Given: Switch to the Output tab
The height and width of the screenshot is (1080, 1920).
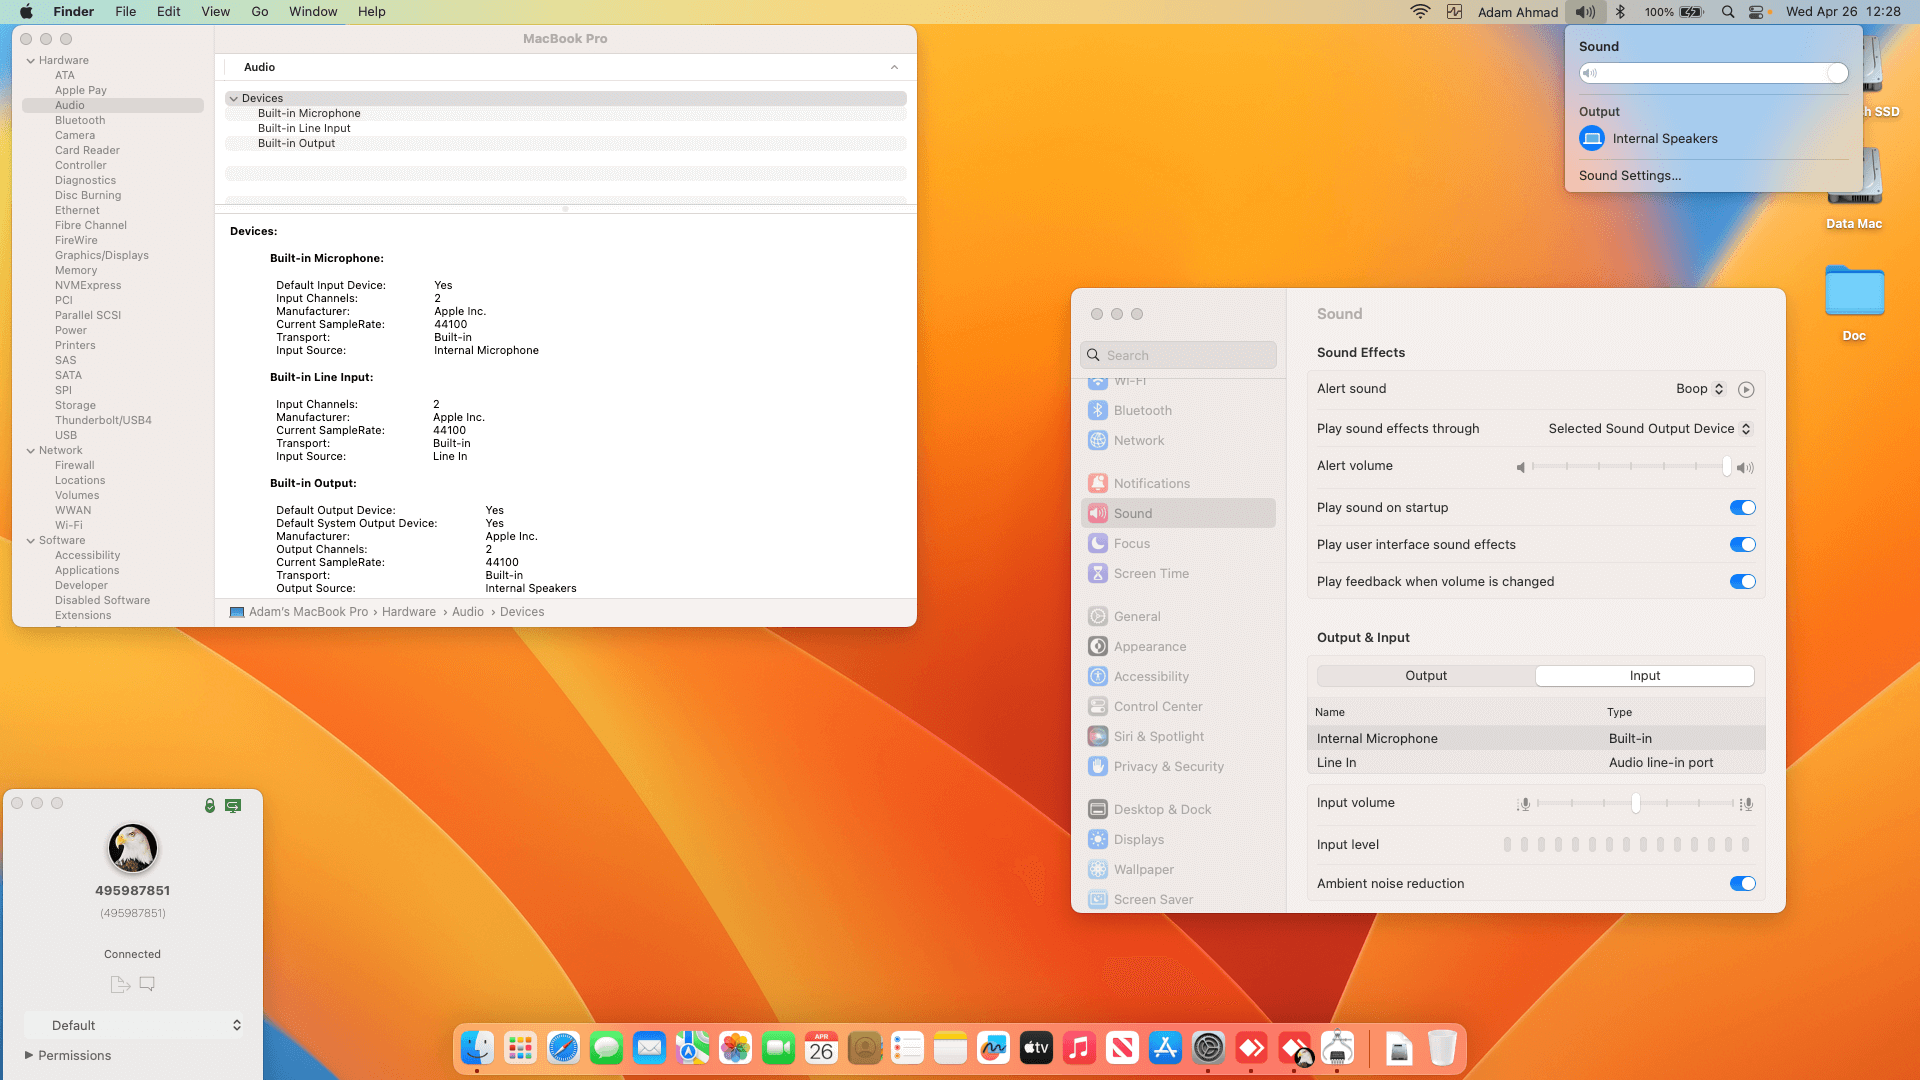Looking at the screenshot, I should (x=1426, y=676).
